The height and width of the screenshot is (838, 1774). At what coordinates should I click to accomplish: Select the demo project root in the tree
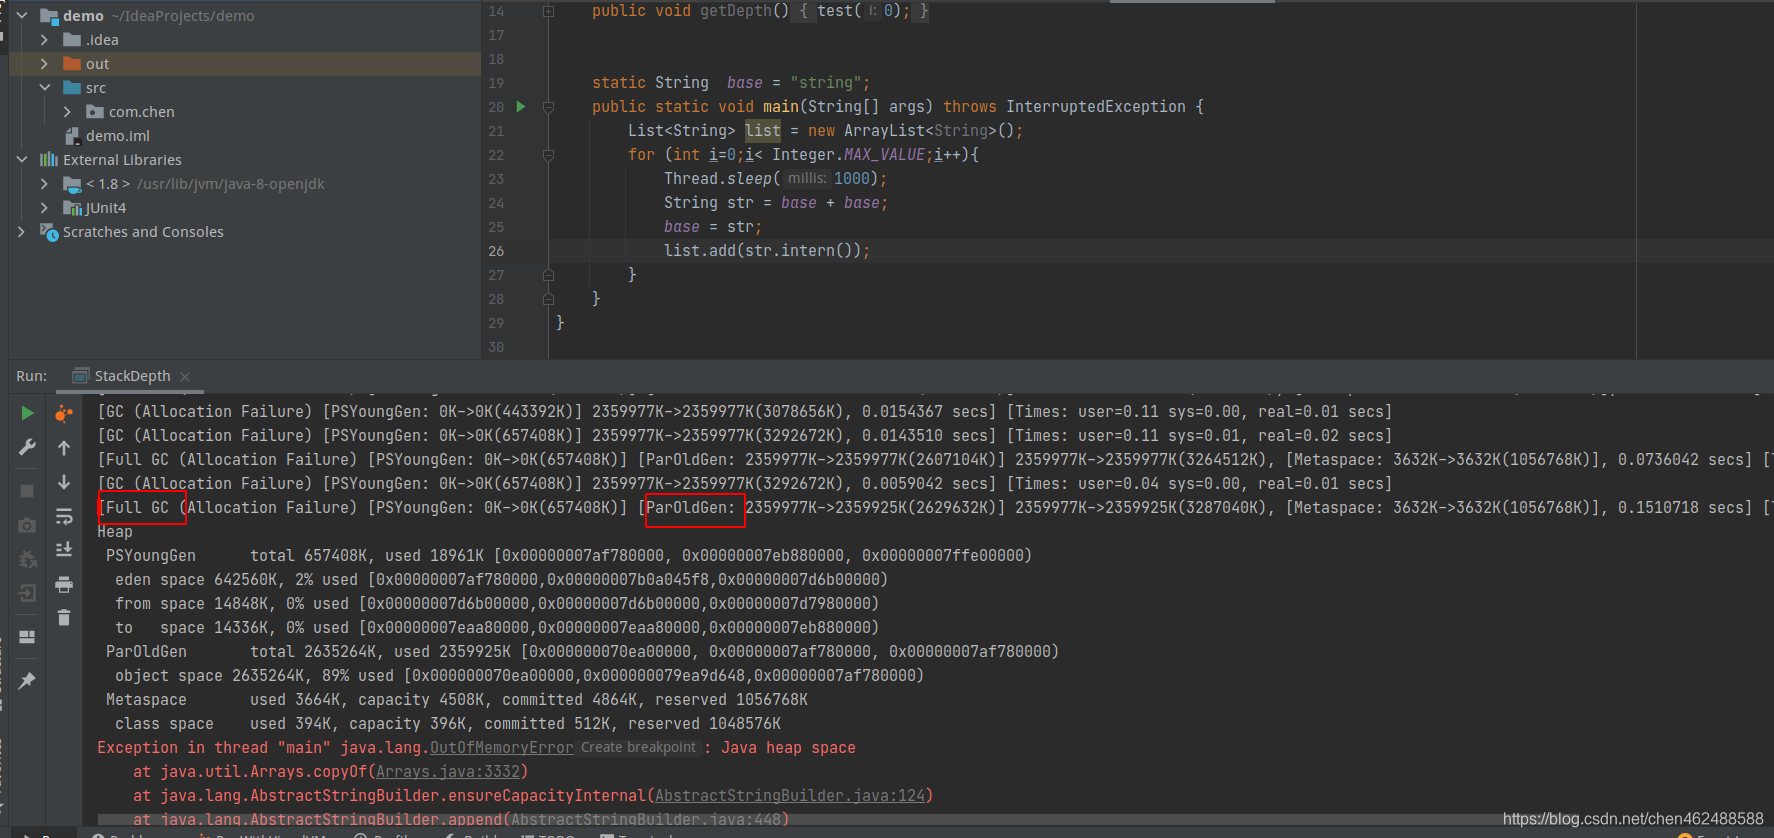83,16
